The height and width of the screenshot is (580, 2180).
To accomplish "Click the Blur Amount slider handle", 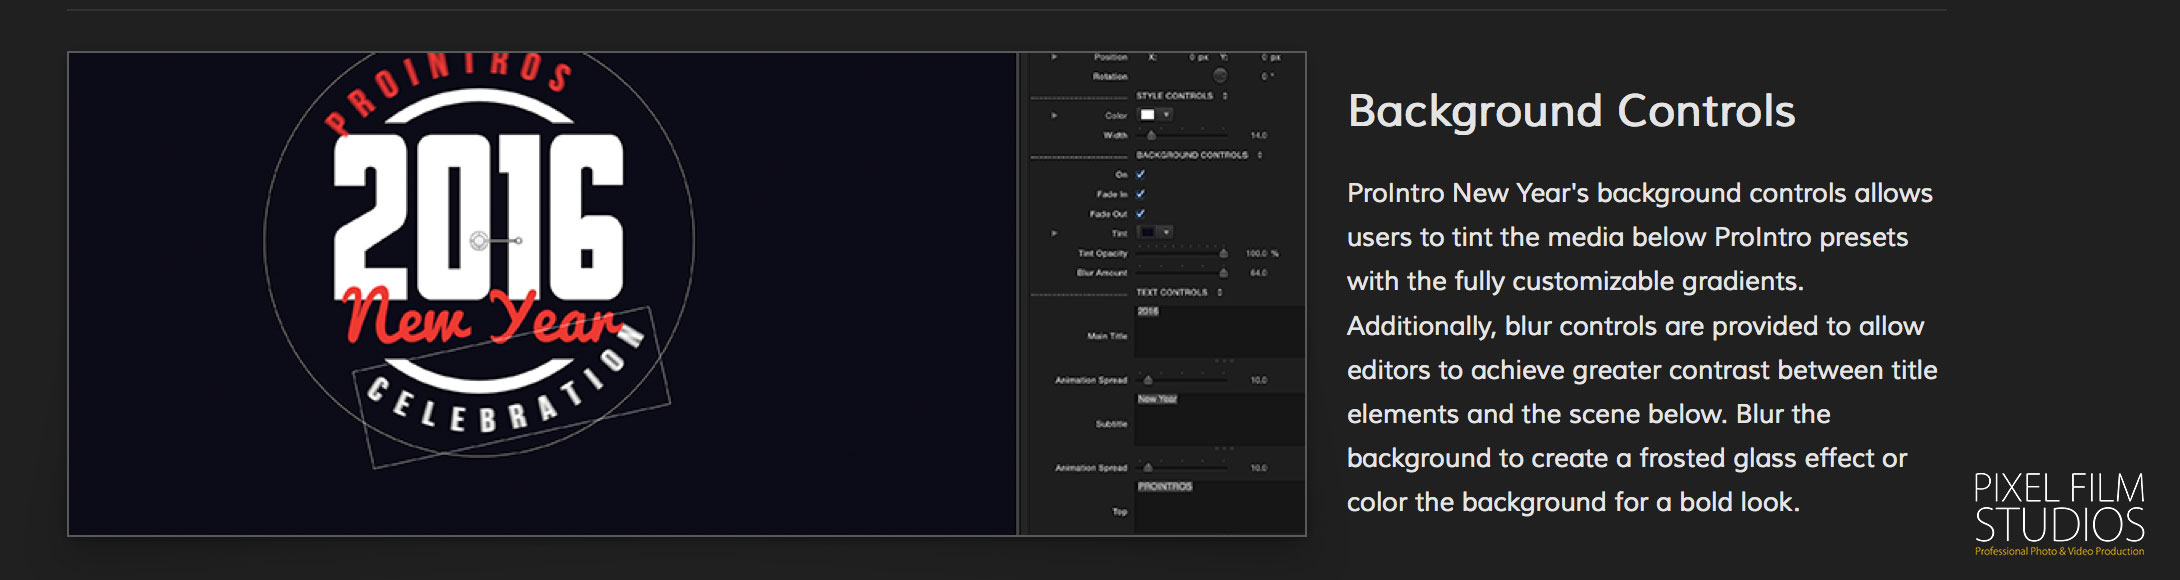I will 1223,273.
